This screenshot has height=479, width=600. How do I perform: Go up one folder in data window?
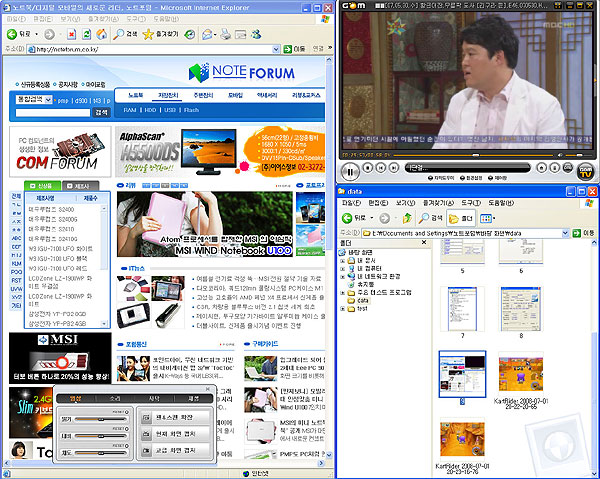point(407,218)
